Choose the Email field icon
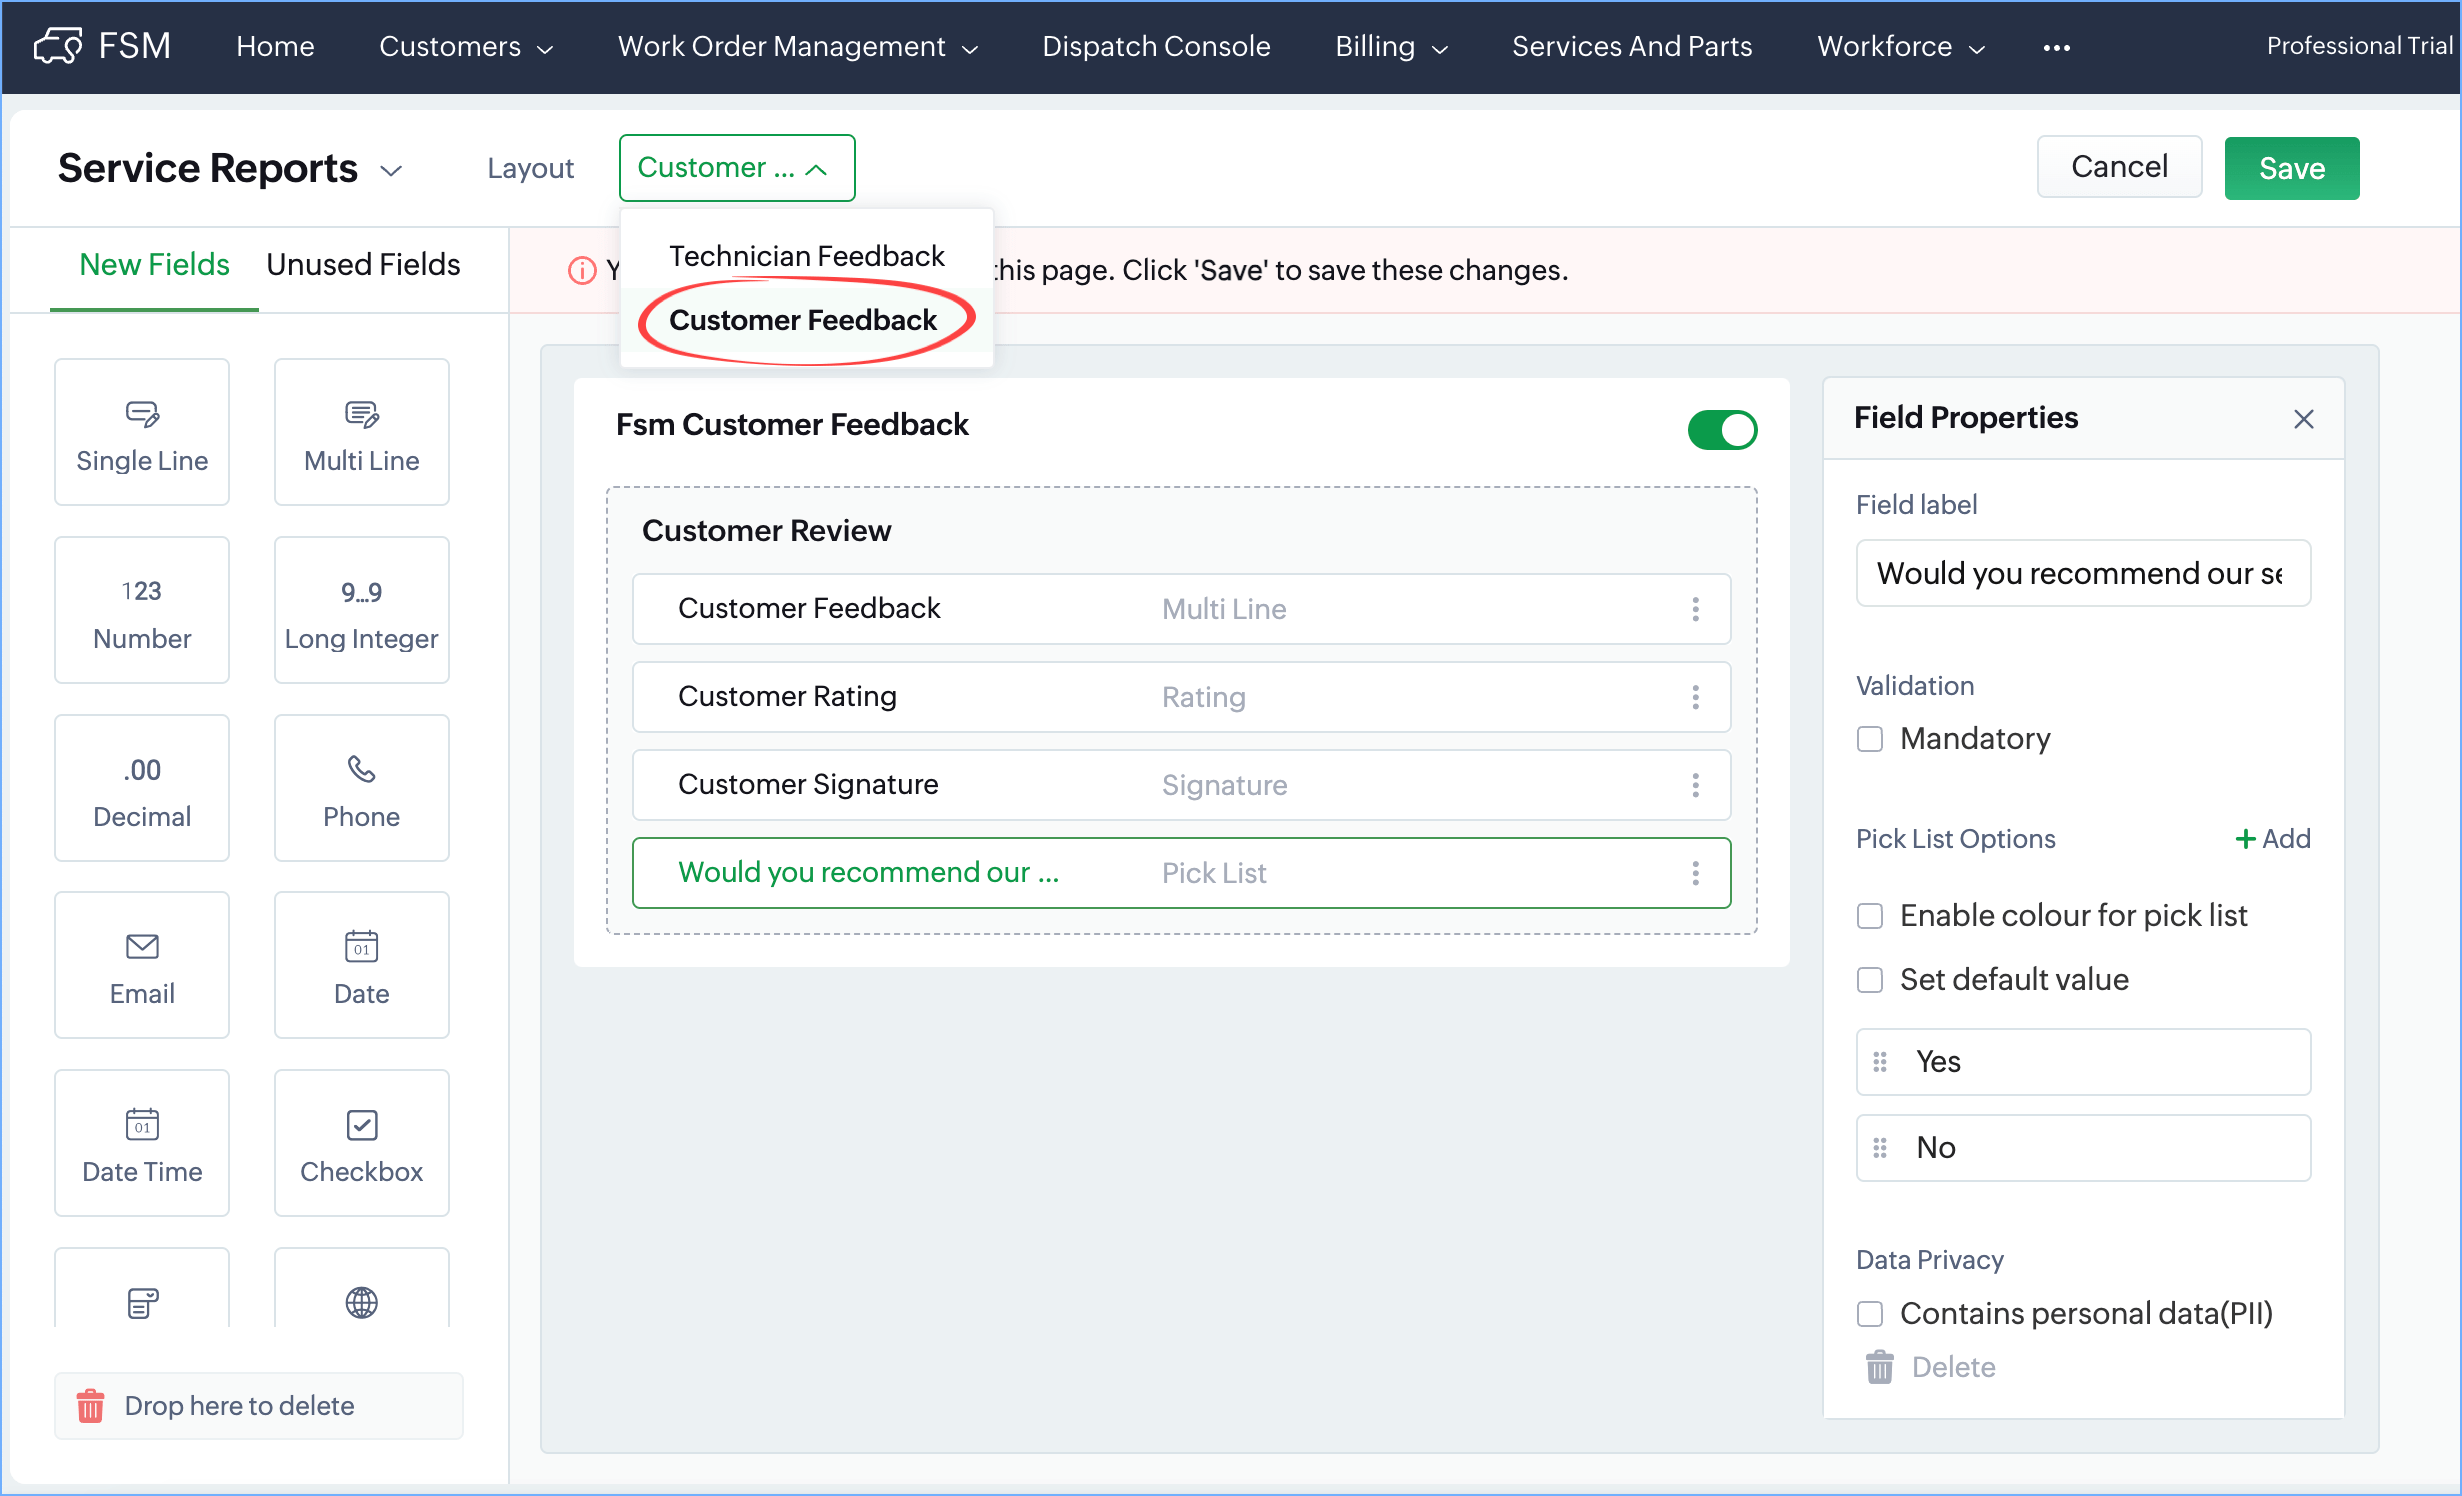The width and height of the screenshot is (2462, 1496). pos(142,946)
